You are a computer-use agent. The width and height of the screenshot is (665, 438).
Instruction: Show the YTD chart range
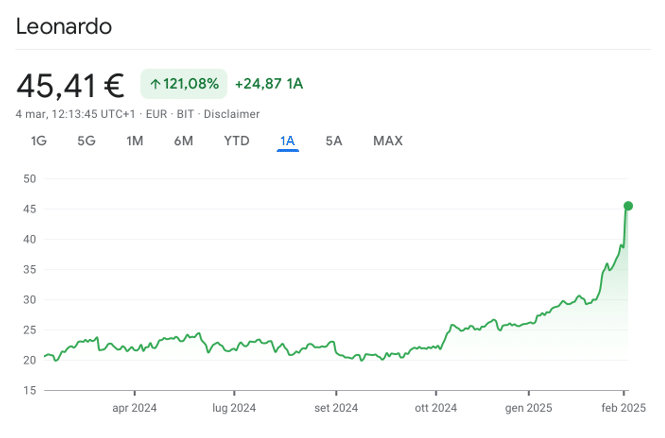pyautogui.click(x=237, y=141)
